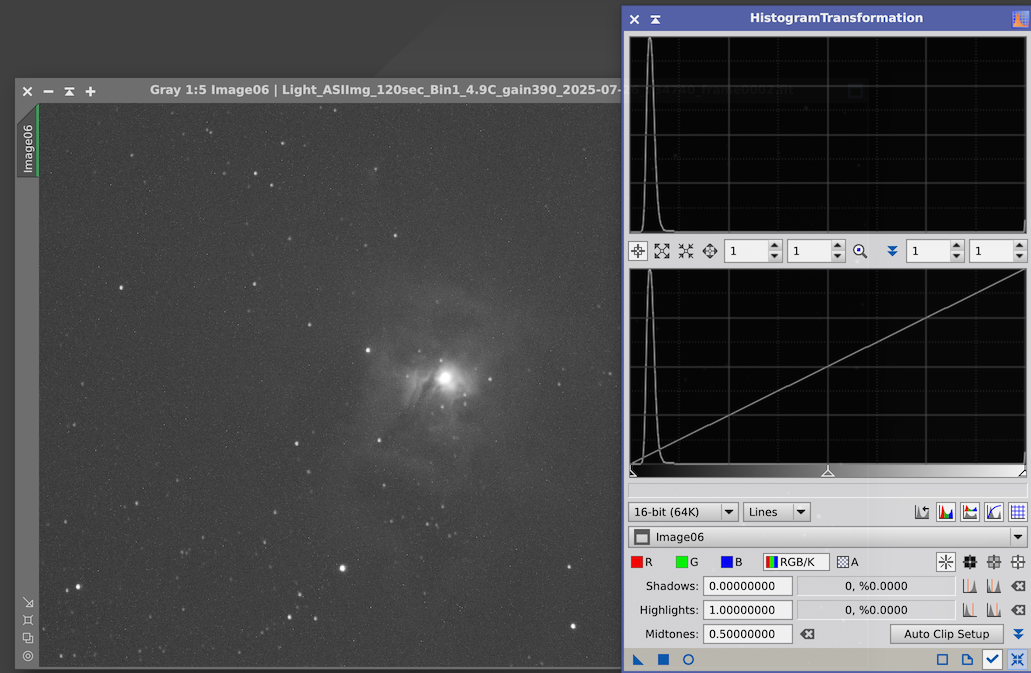Toggle the Track View checkmark button
This screenshot has height=673, width=1031.
pyautogui.click(x=992, y=660)
